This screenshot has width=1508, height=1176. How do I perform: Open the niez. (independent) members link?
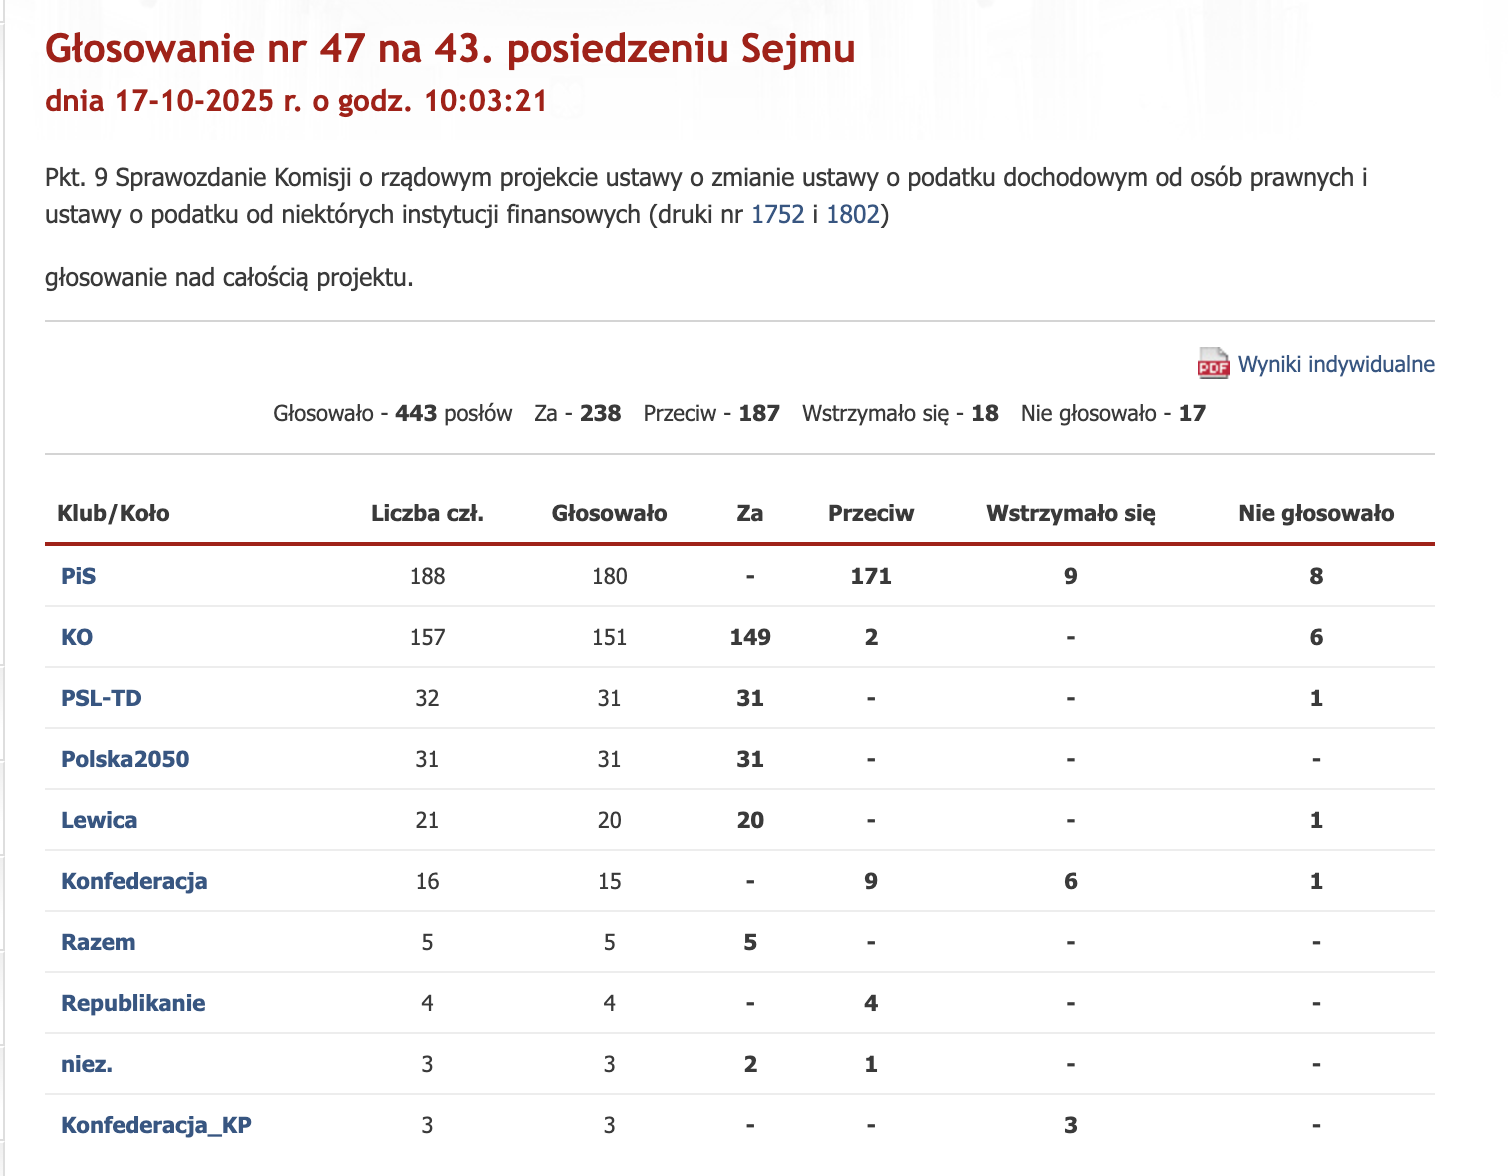click(x=87, y=1064)
